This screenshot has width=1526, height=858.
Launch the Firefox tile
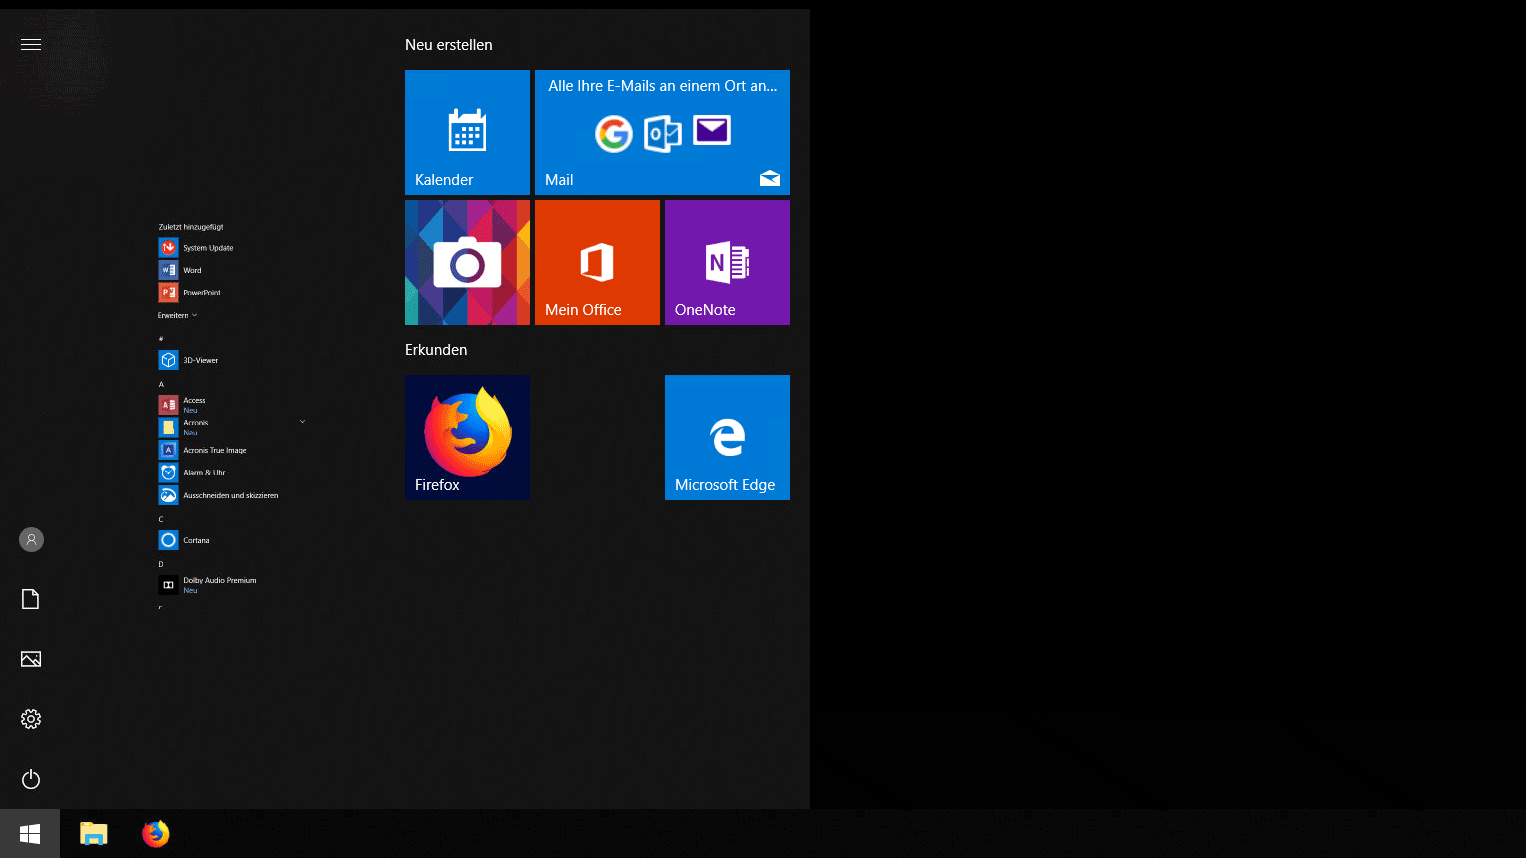[467, 437]
